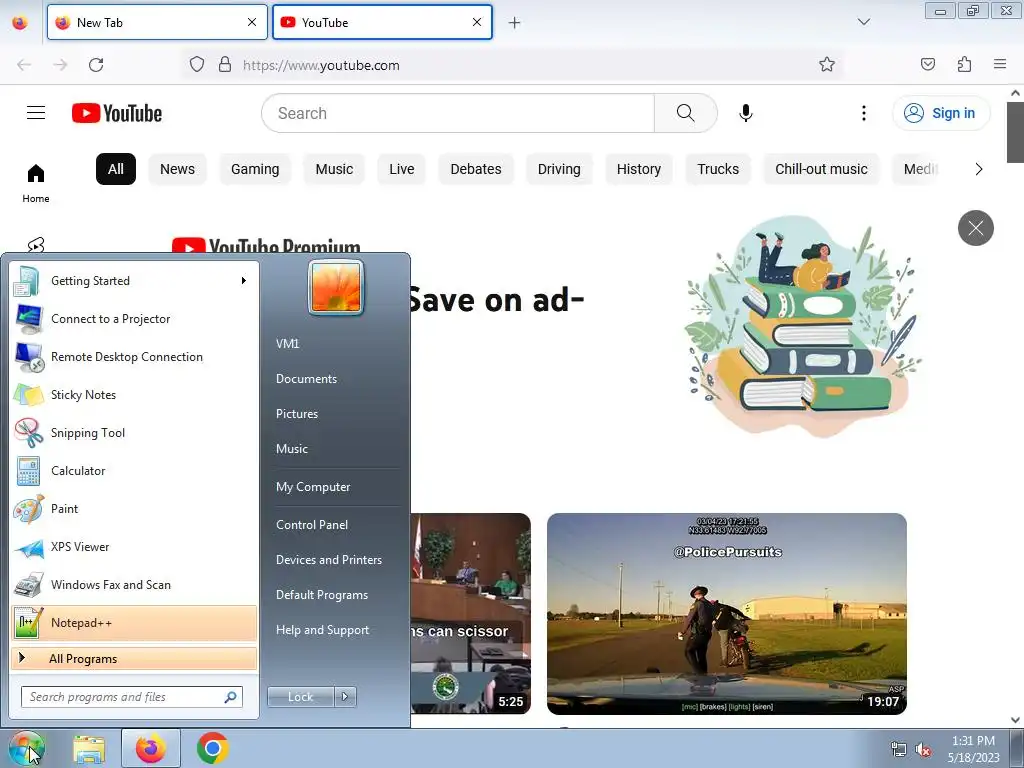Open Firefox extensions panel
The height and width of the screenshot is (768, 1024).
point(964,64)
